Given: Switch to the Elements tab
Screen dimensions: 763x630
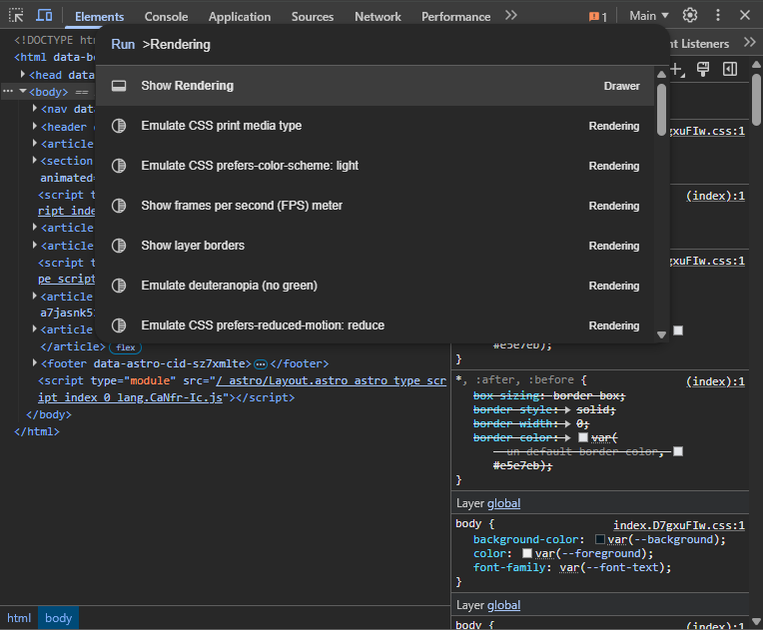Looking at the screenshot, I should click(99, 17).
